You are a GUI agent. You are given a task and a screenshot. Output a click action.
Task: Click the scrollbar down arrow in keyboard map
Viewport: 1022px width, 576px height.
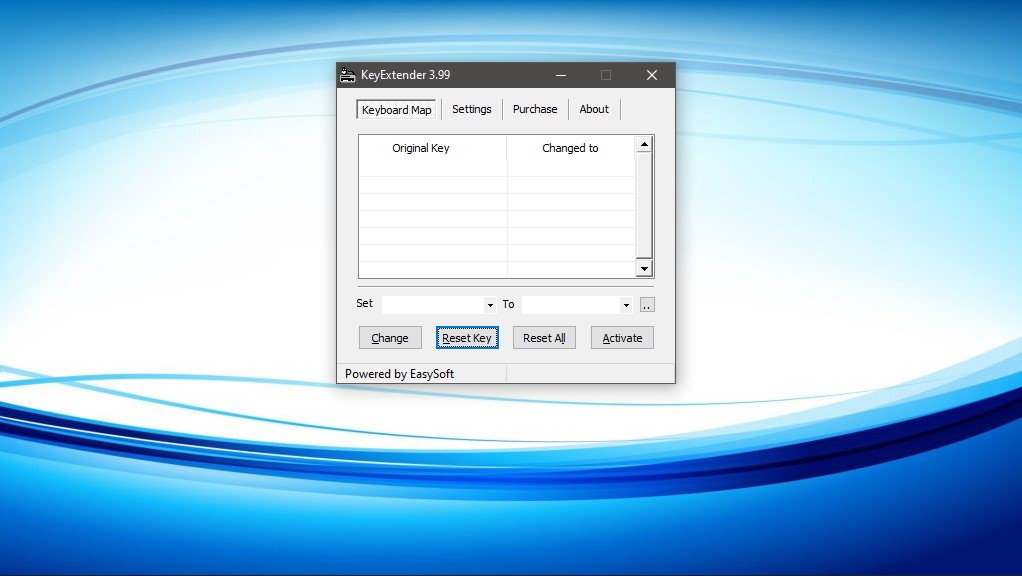[x=643, y=268]
